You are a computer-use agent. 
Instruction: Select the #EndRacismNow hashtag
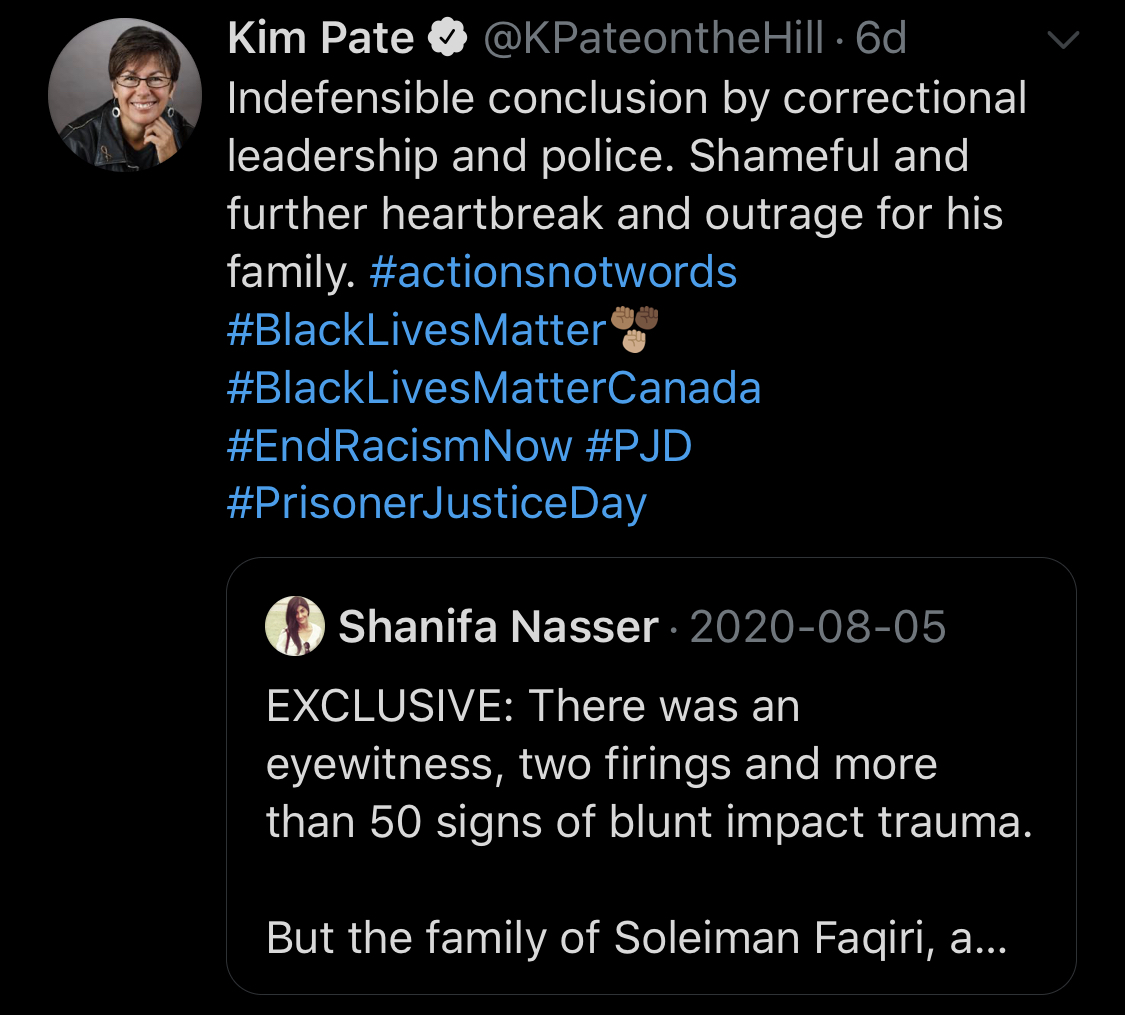(x=400, y=446)
